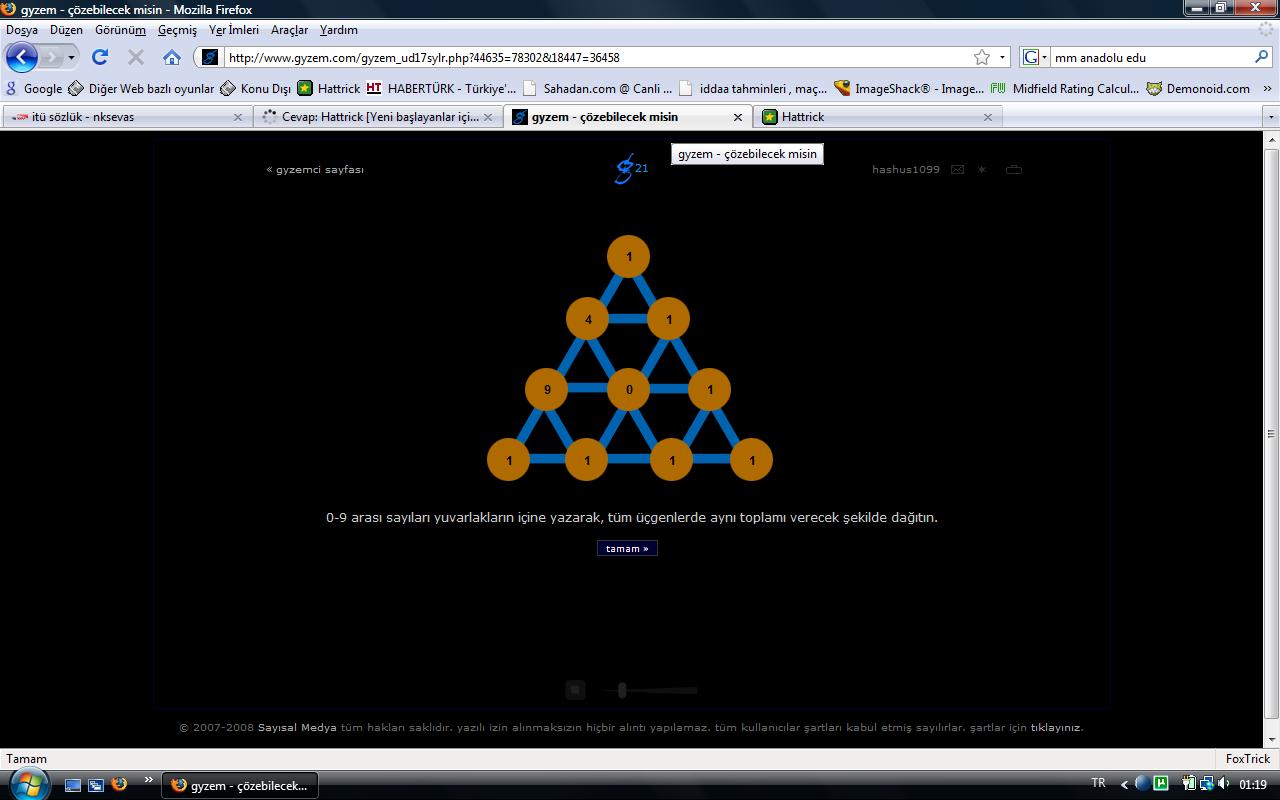Open the volume speaker tray icon
Viewport: 1280px width, 800px height.
coord(1224,784)
